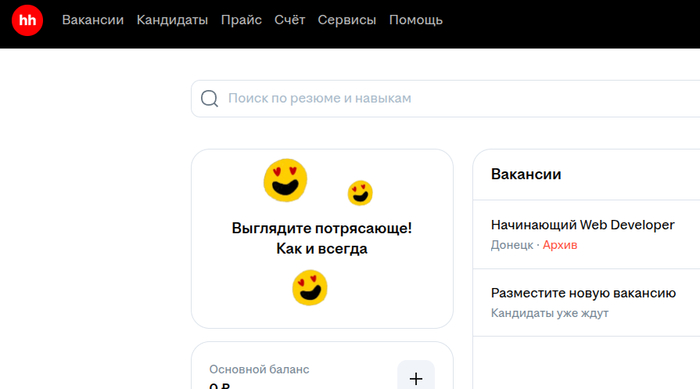Click the red hh logo
Image resolution: width=700 pixels, height=389 pixels.
tap(27, 20)
